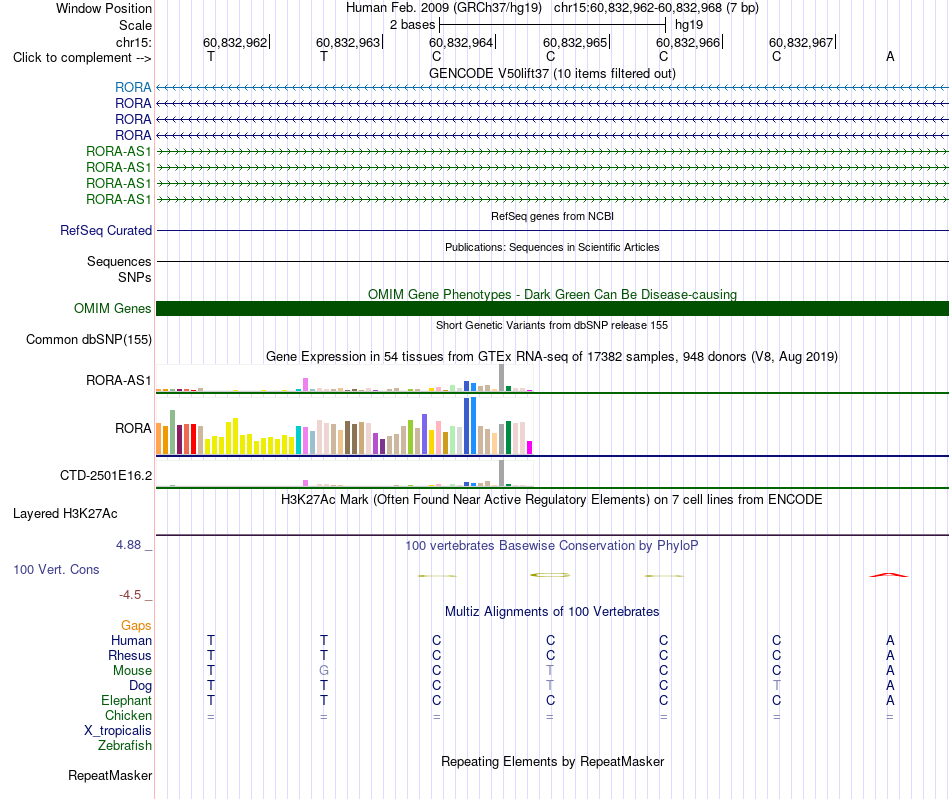Click the Rhesus species label

[x=130, y=655]
